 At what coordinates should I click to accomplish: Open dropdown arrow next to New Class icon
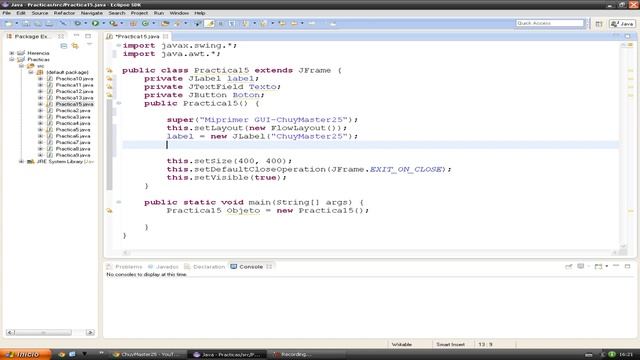point(154,24)
